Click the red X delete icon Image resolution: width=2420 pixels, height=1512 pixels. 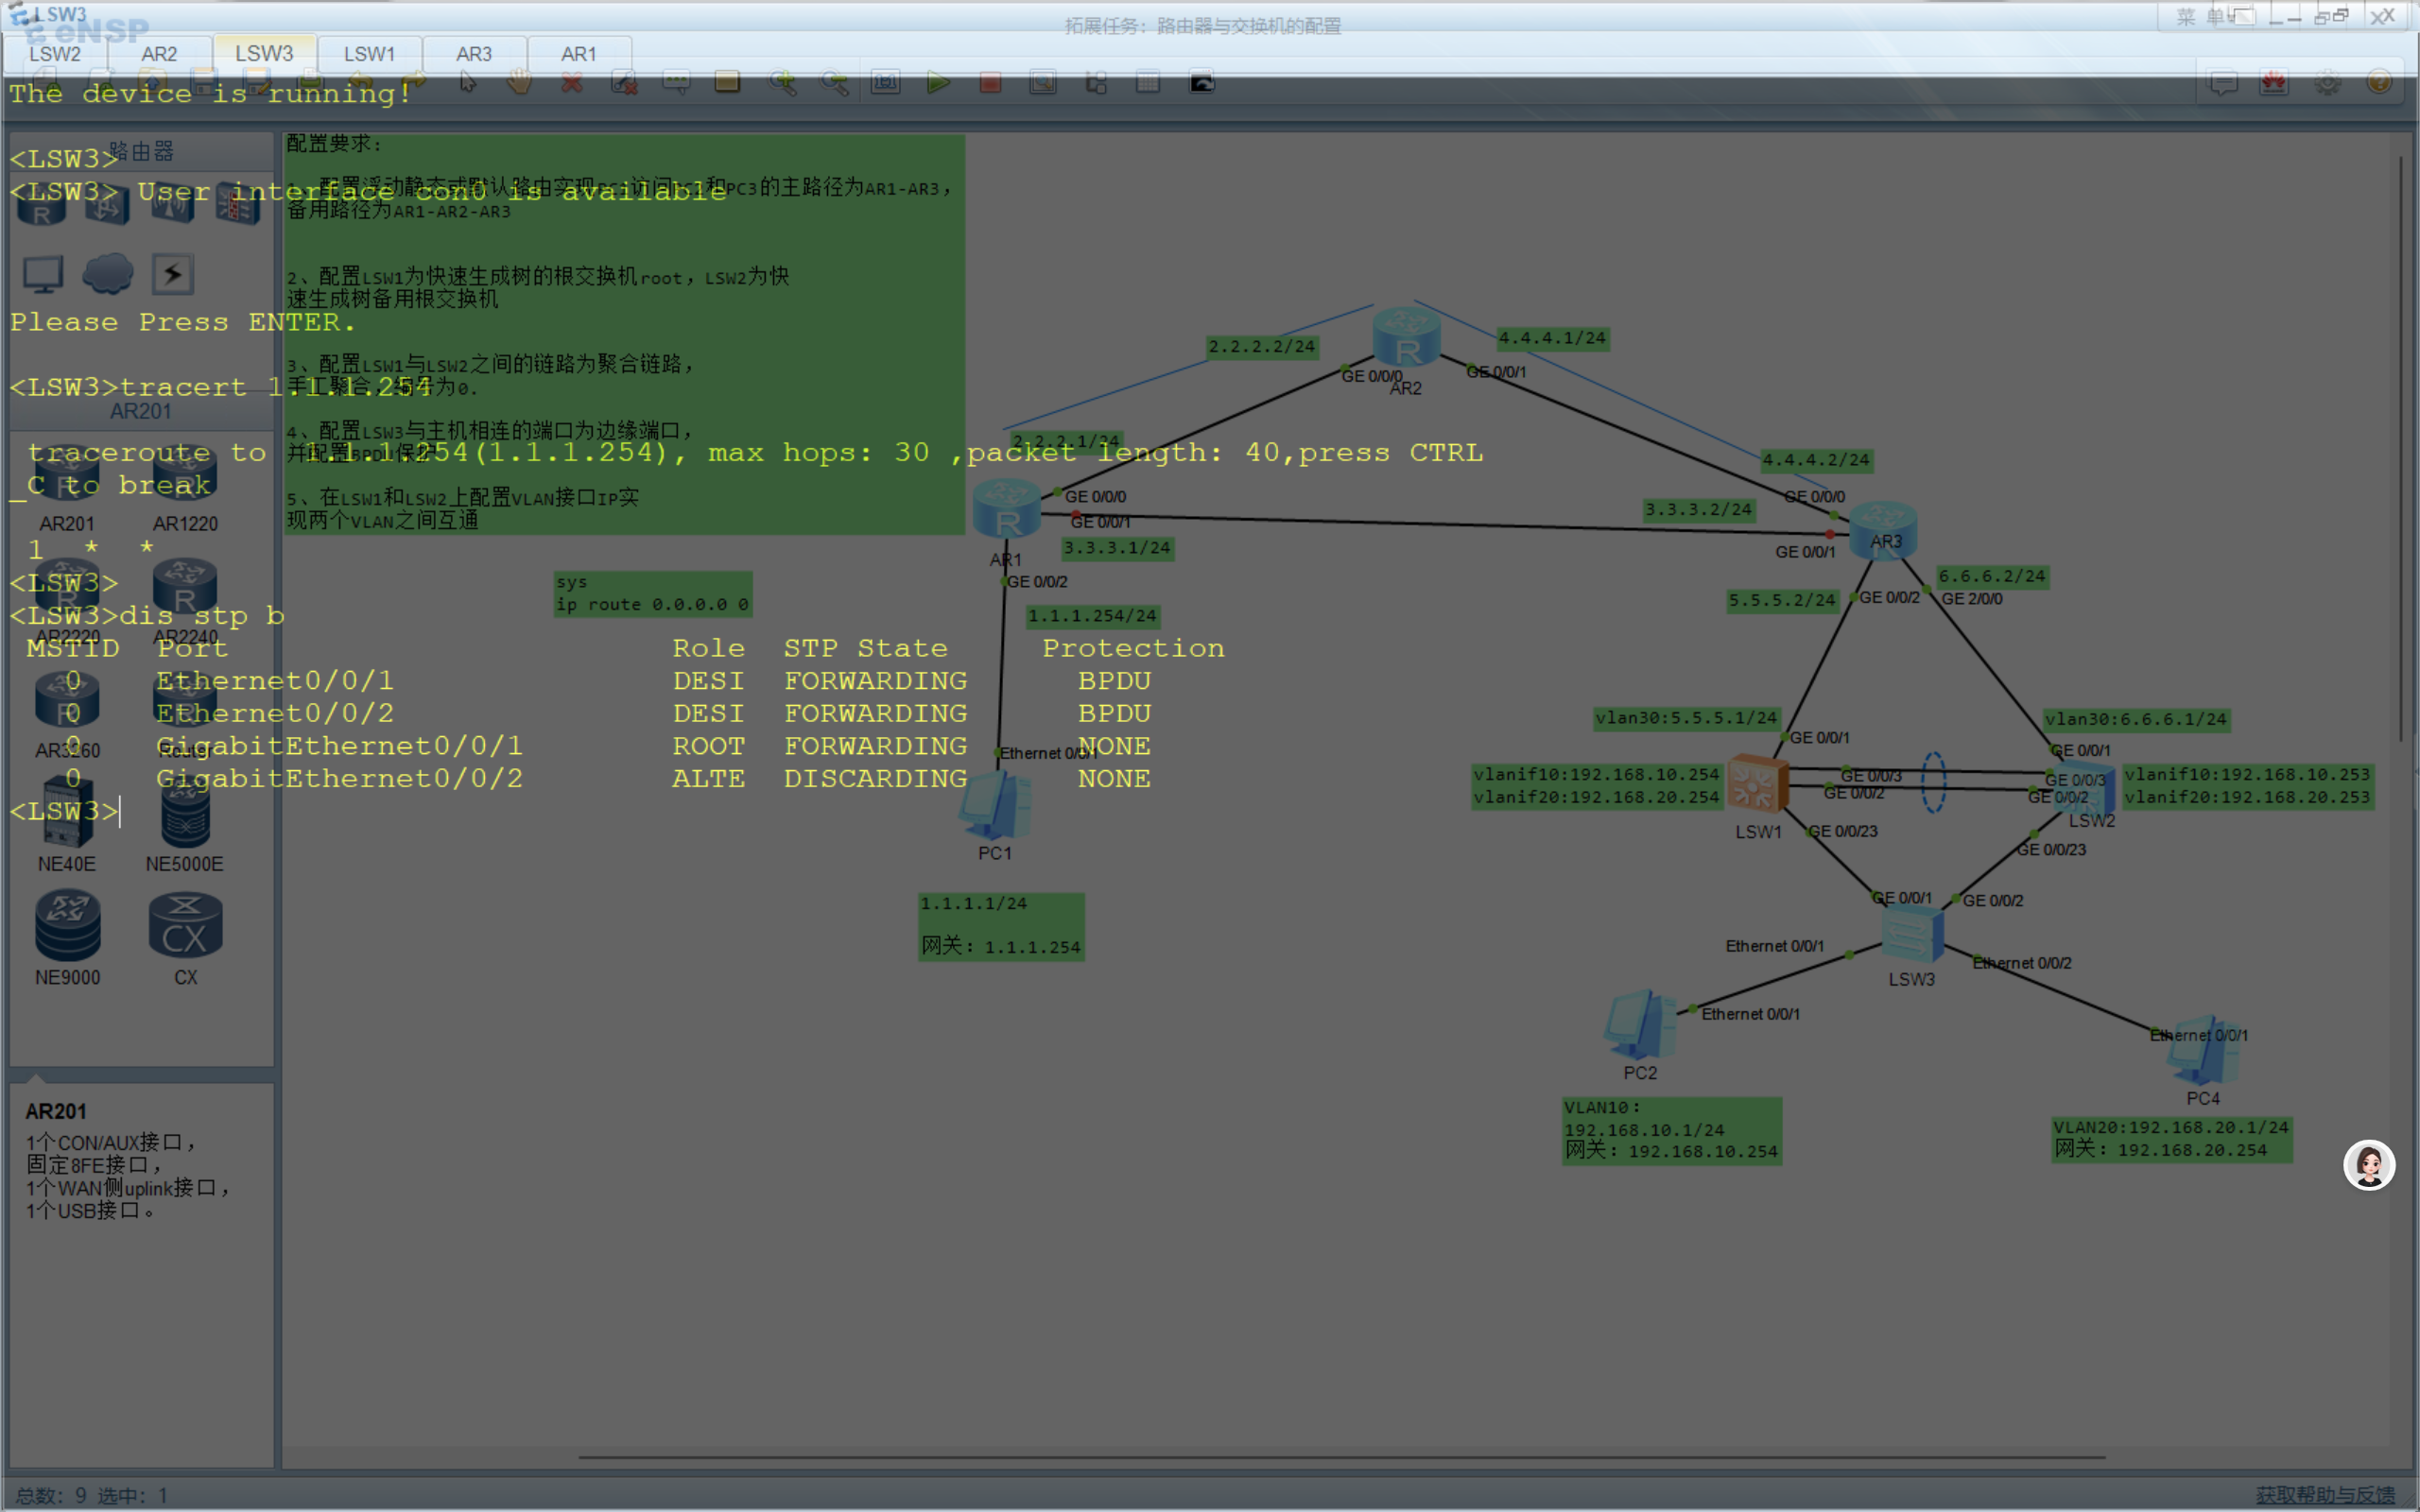coord(572,83)
